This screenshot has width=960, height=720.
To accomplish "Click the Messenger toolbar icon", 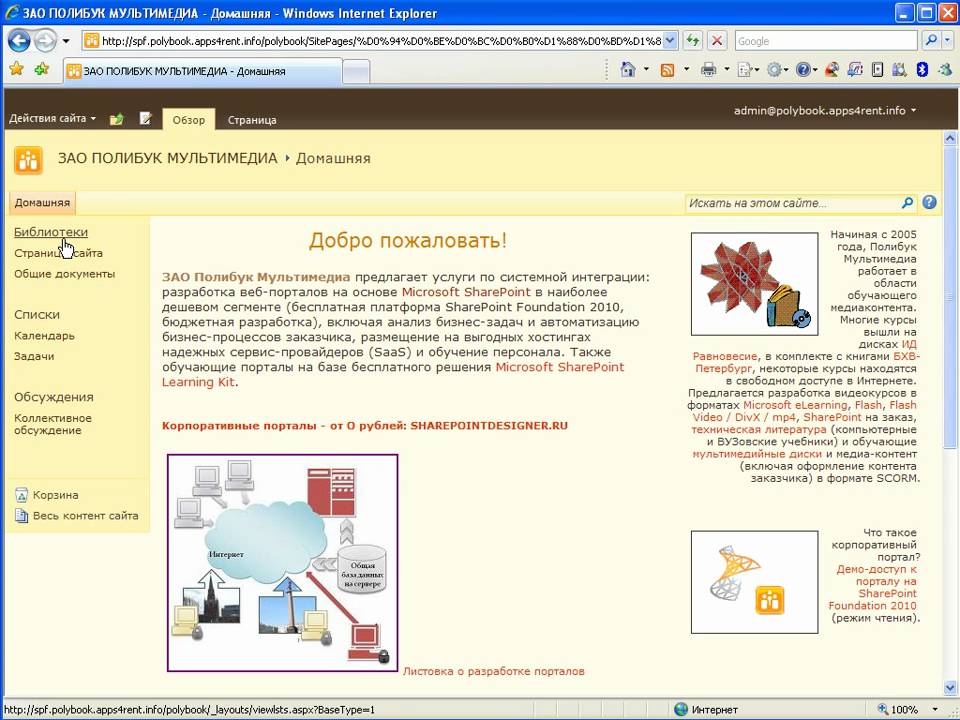I will click(944, 70).
